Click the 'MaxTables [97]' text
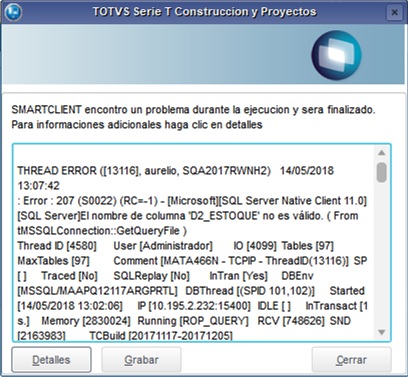This screenshot has width=408, height=377. [53, 261]
